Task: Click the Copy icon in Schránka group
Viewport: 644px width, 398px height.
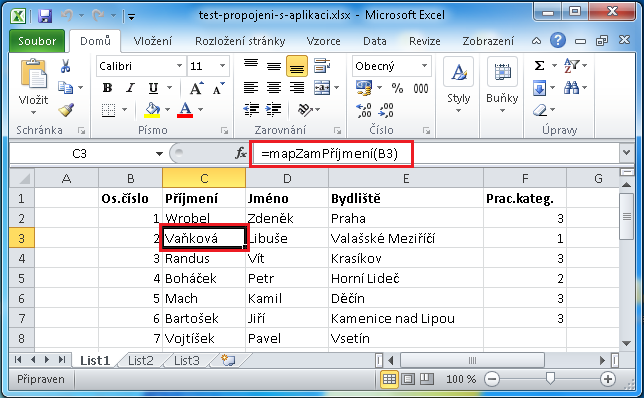Action: click(65, 87)
